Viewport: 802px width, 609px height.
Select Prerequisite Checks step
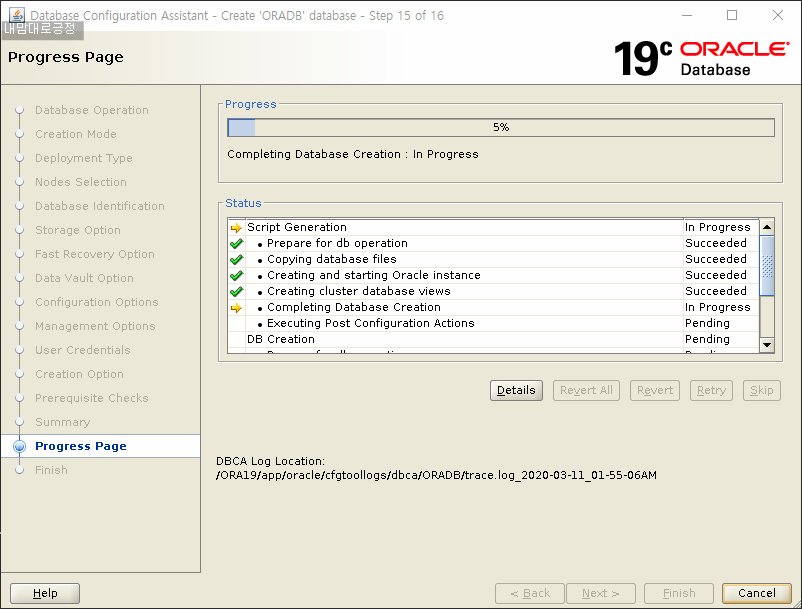pyautogui.click(x=92, y=398)
